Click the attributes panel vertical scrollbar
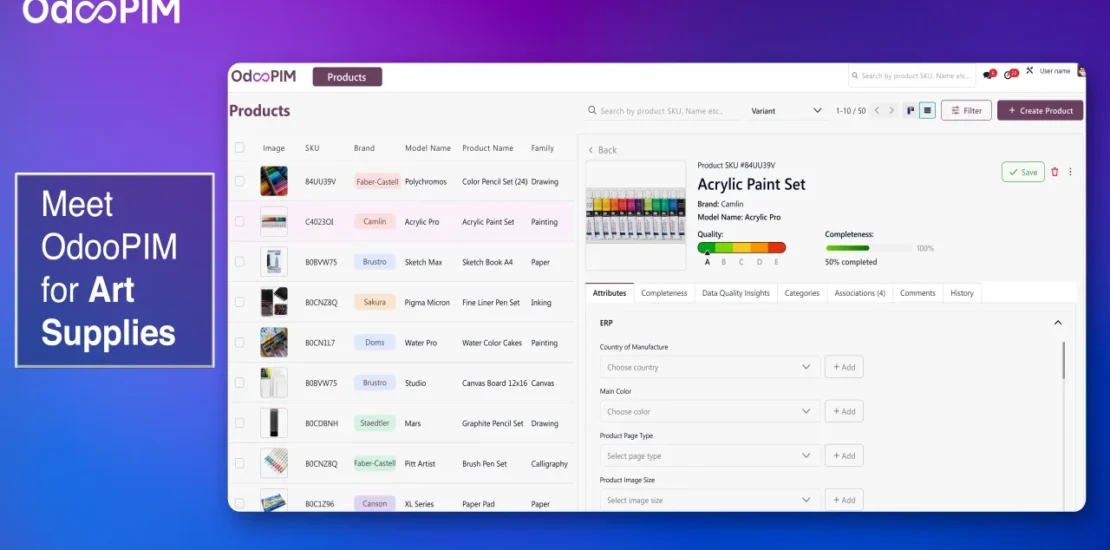 point(1063,360)
